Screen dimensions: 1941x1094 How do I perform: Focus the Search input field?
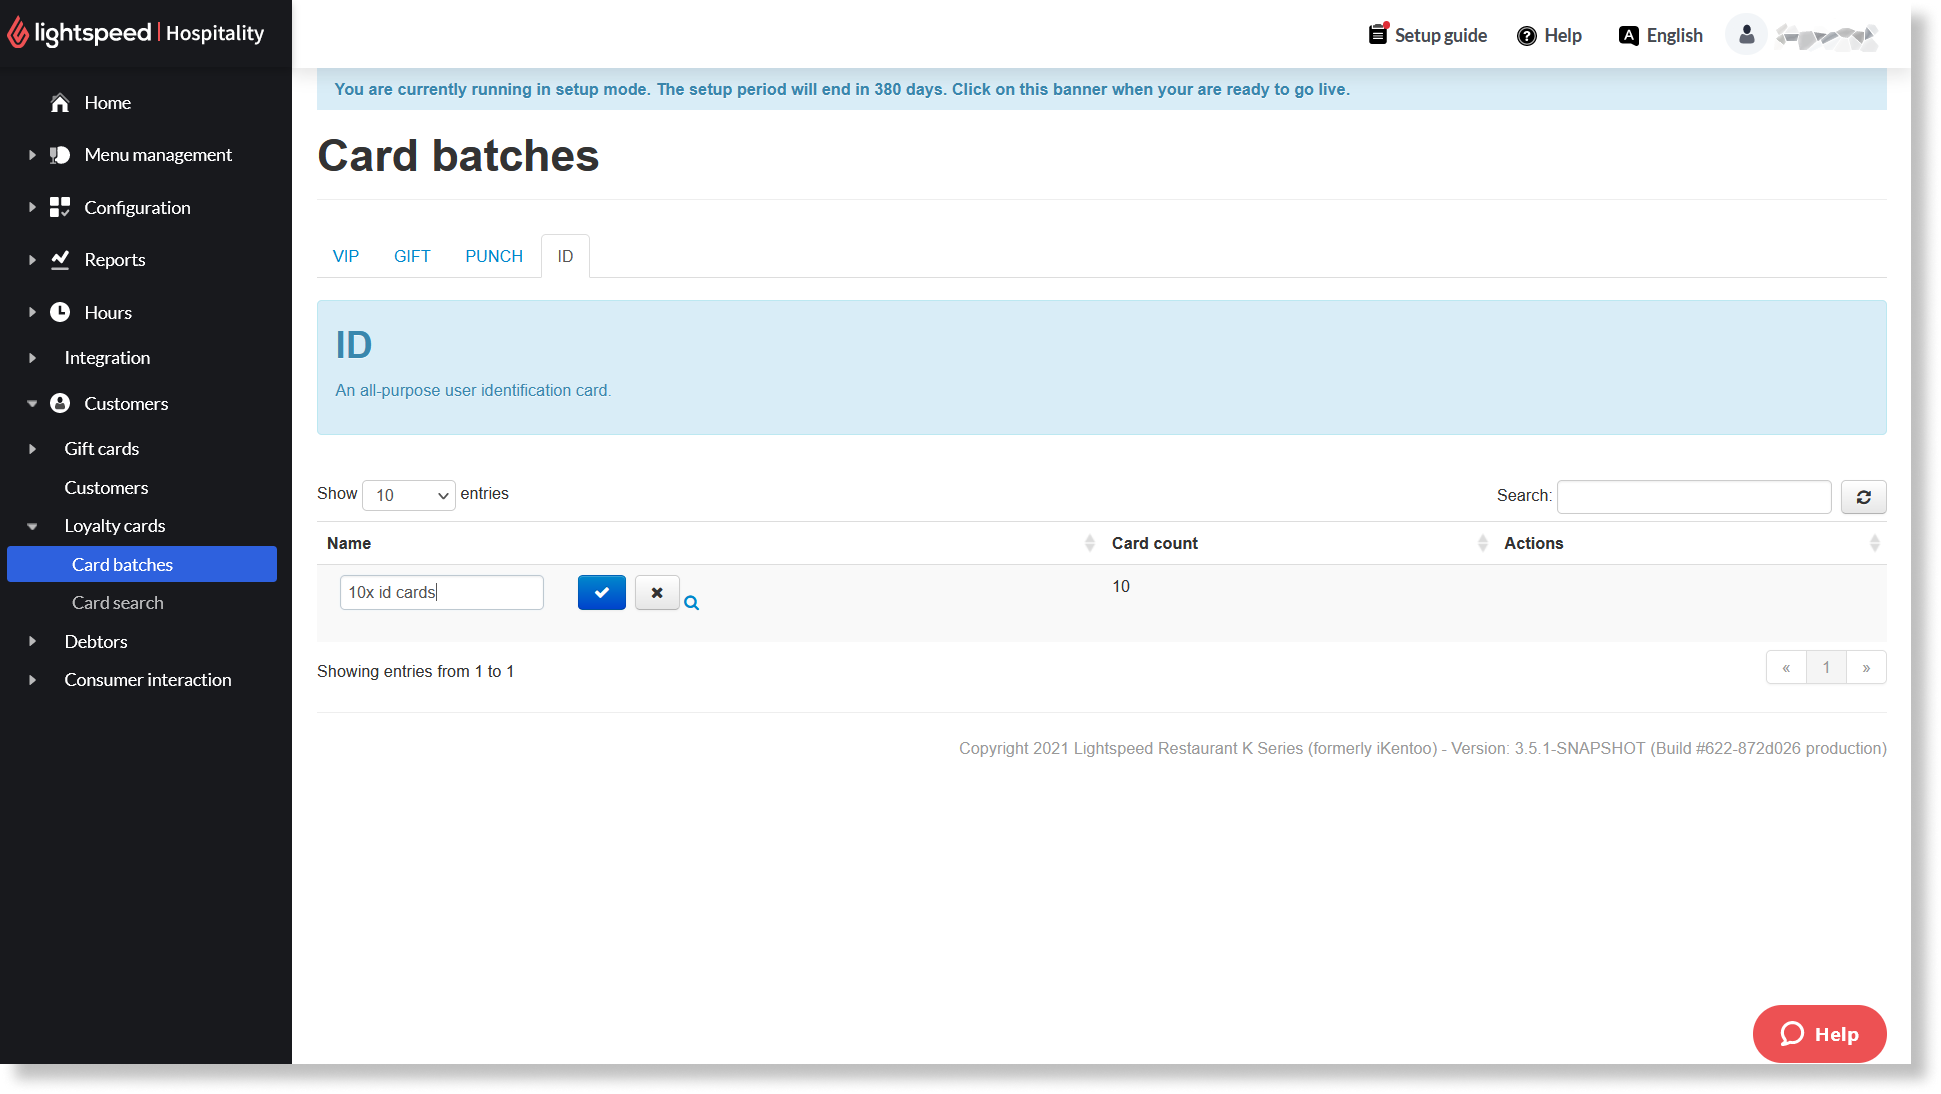click(1694, 497)
